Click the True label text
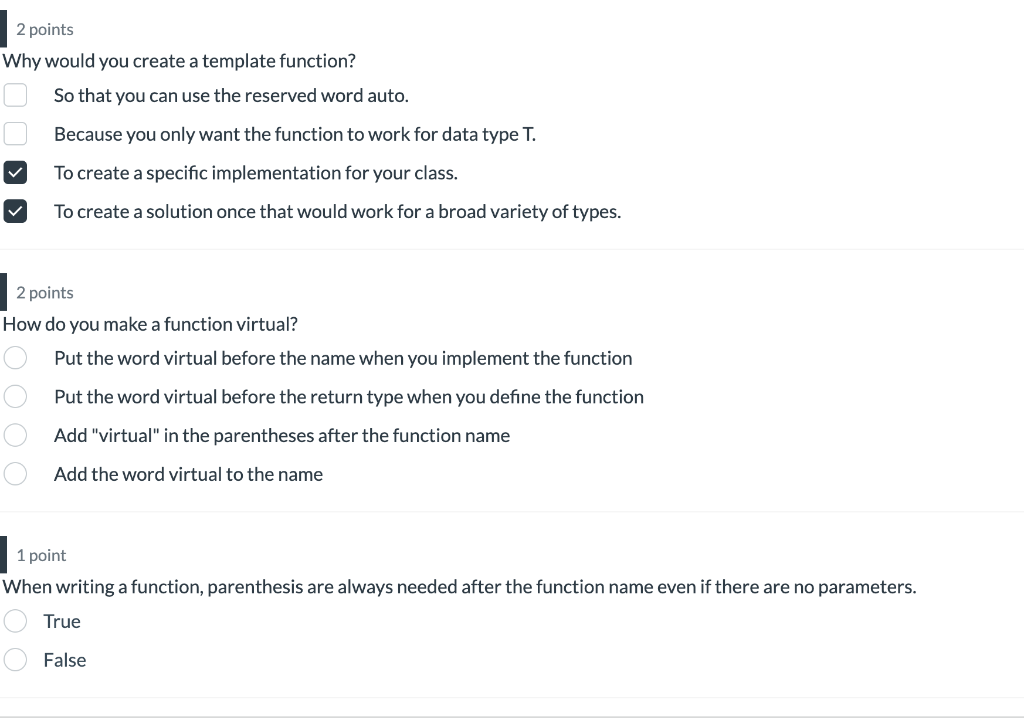Screen dimensions: 1024x720 [62, 620]
